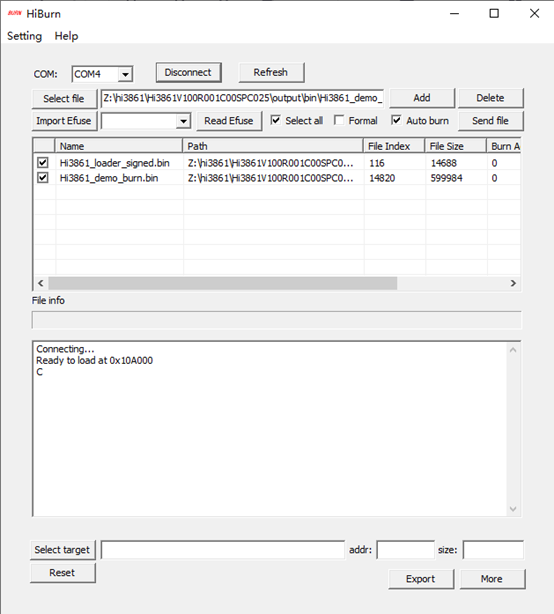Uncheck Hi3861_demo_burn.bin row checkbox
554x614 pixels.
43,178
